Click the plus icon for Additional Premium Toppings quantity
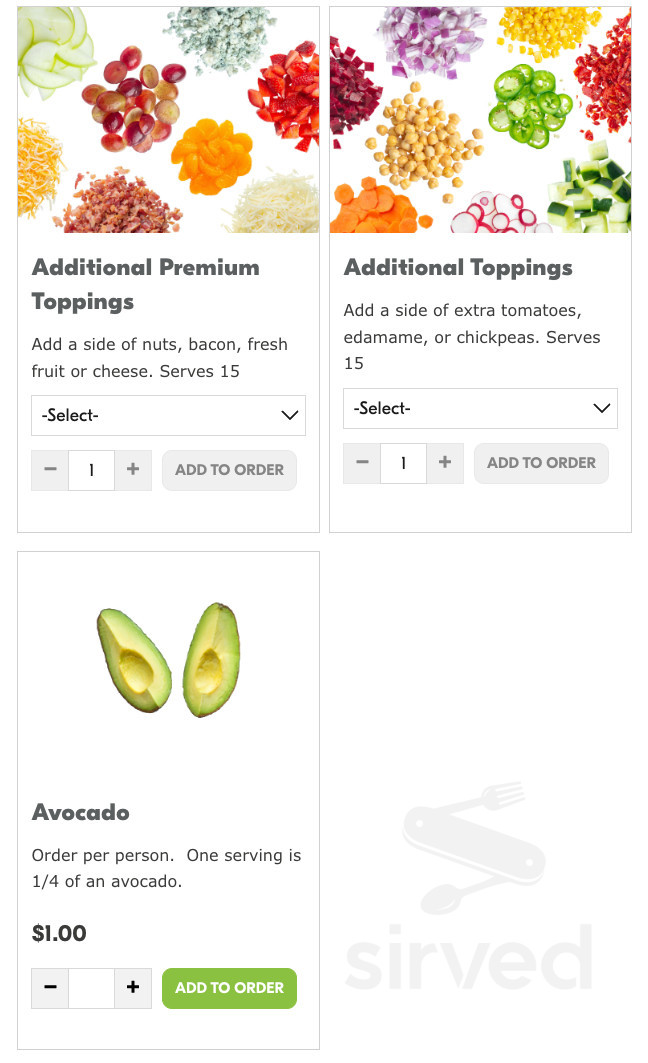The width and height of the screenshot is (648, 1063). 132,470
